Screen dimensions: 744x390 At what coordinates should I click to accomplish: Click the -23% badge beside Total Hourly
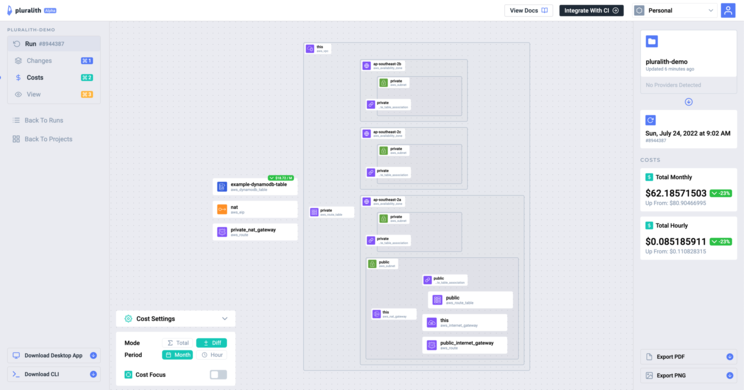tap(721, 241)
